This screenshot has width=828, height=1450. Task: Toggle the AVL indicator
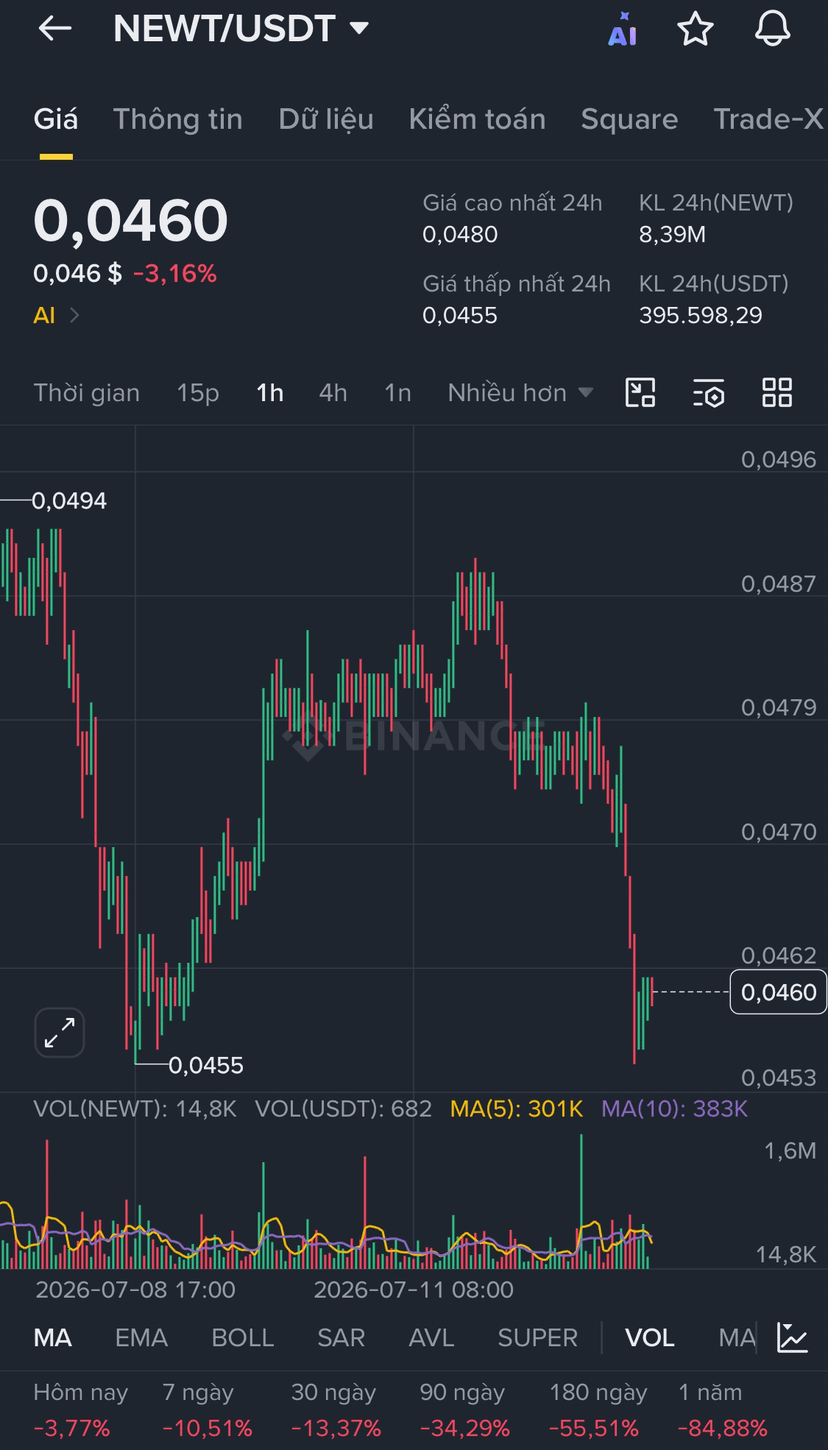tap(431, 1338)
